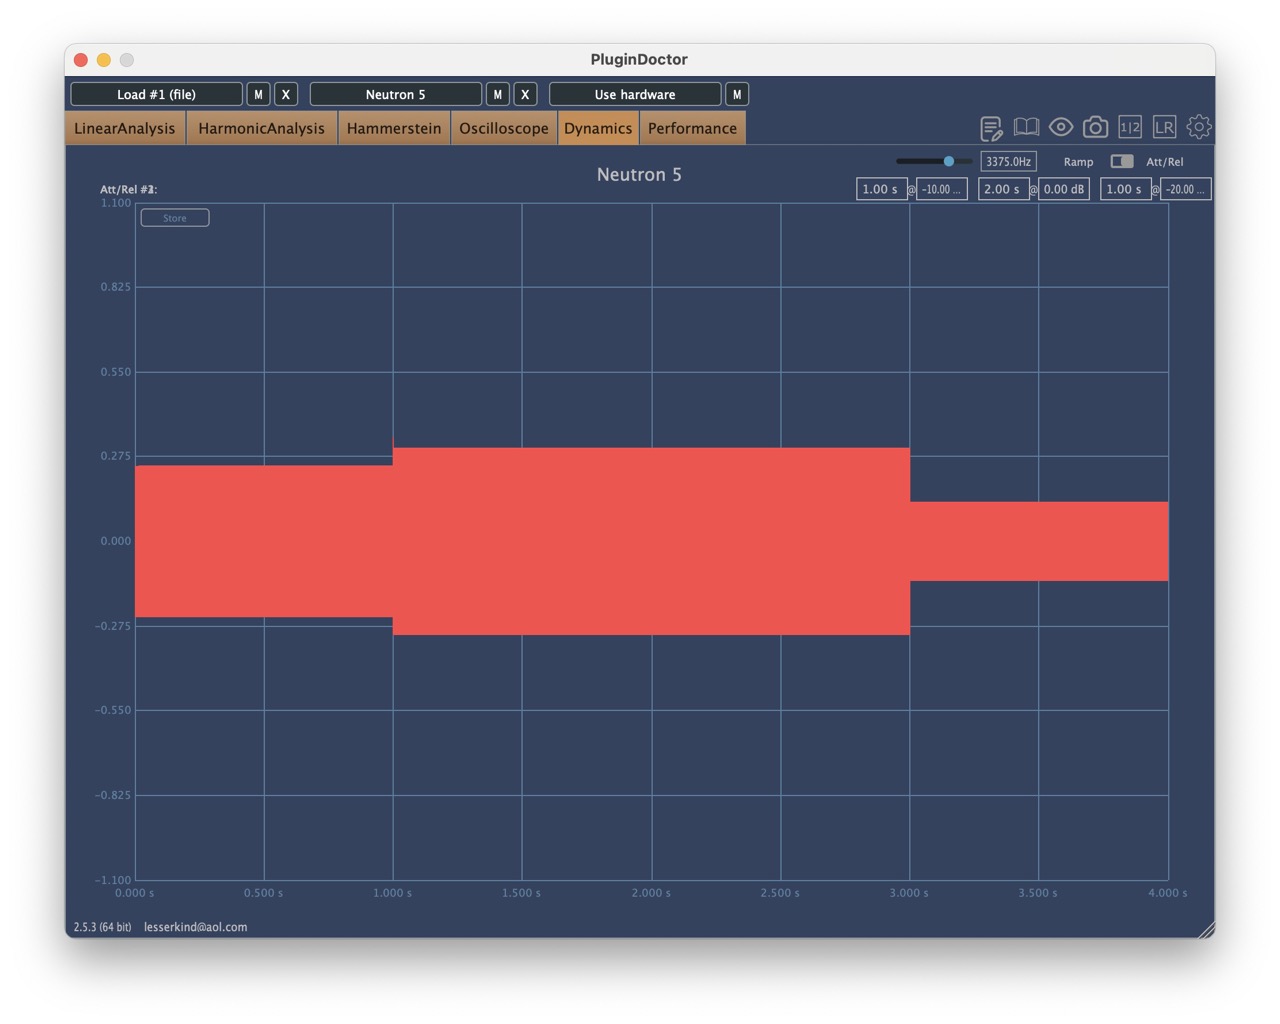
Task: Click the eye visibility icon
Action: click(x=1060, y=127)
